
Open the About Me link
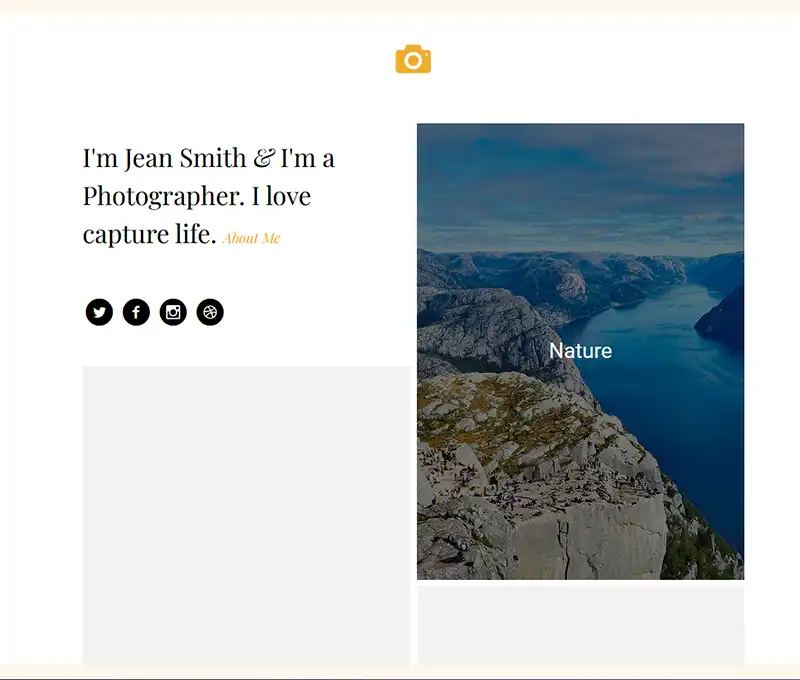251,238
